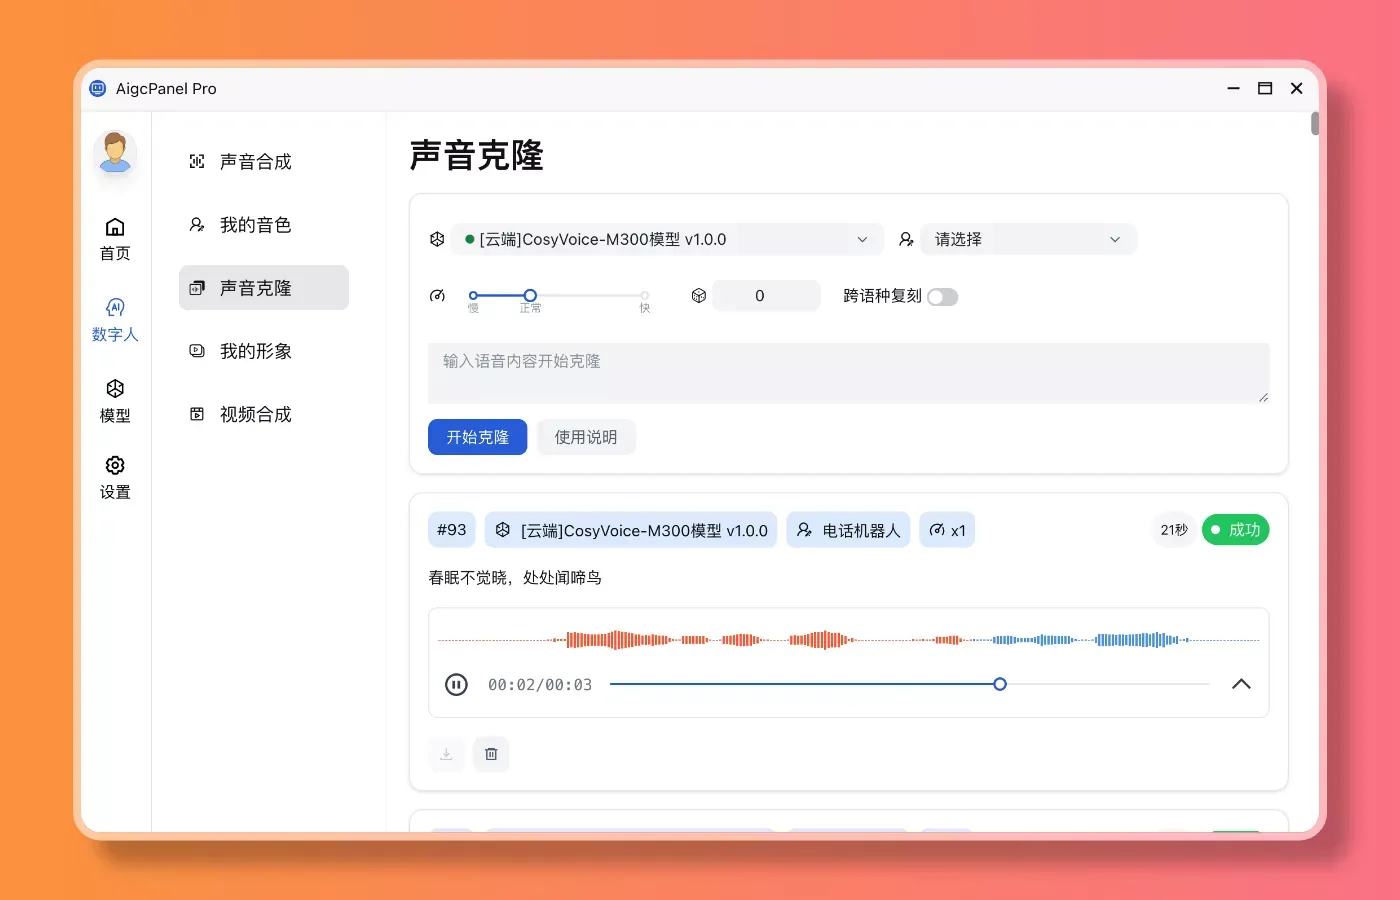
Task: Open 设置 settings gear
Action: click(x=115, y=477)
